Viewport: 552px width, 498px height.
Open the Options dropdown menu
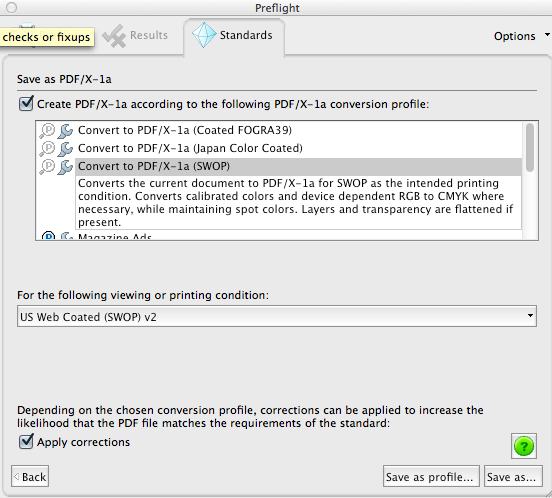[521, 36]
